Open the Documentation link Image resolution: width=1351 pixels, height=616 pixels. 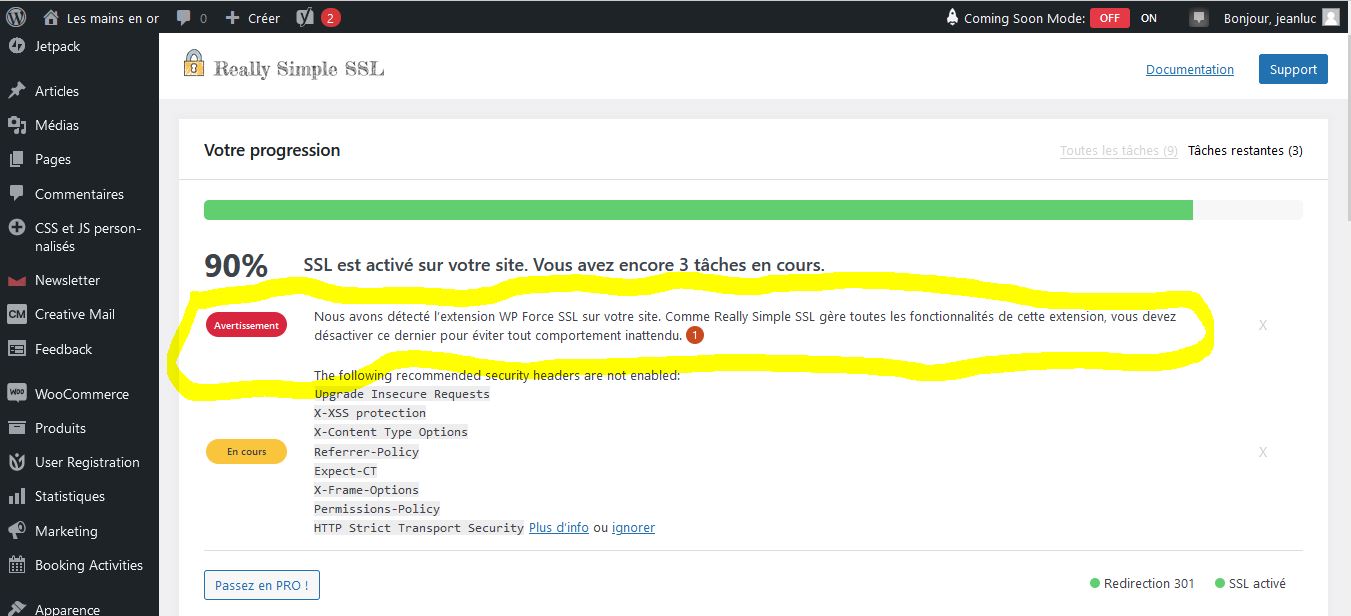1190,70
